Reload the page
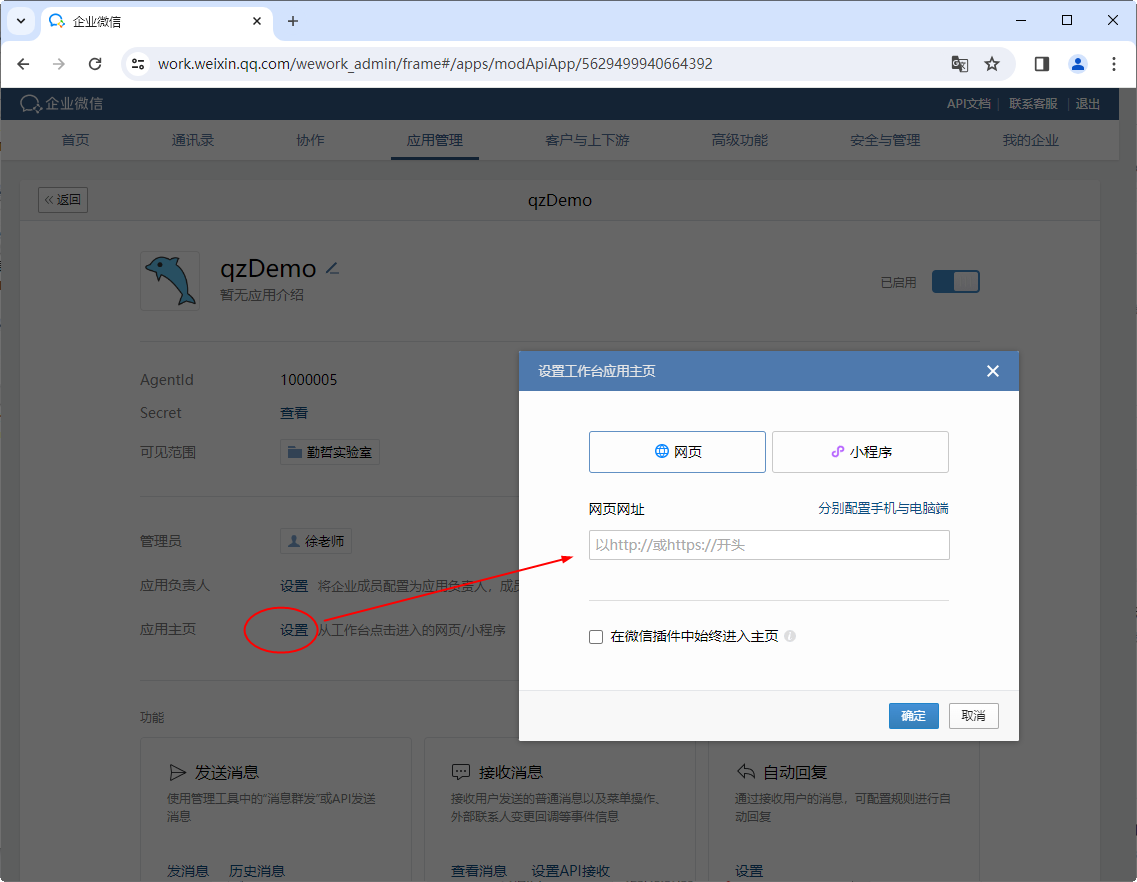This screenshot has height=882, width=1137. coord(95,64)
